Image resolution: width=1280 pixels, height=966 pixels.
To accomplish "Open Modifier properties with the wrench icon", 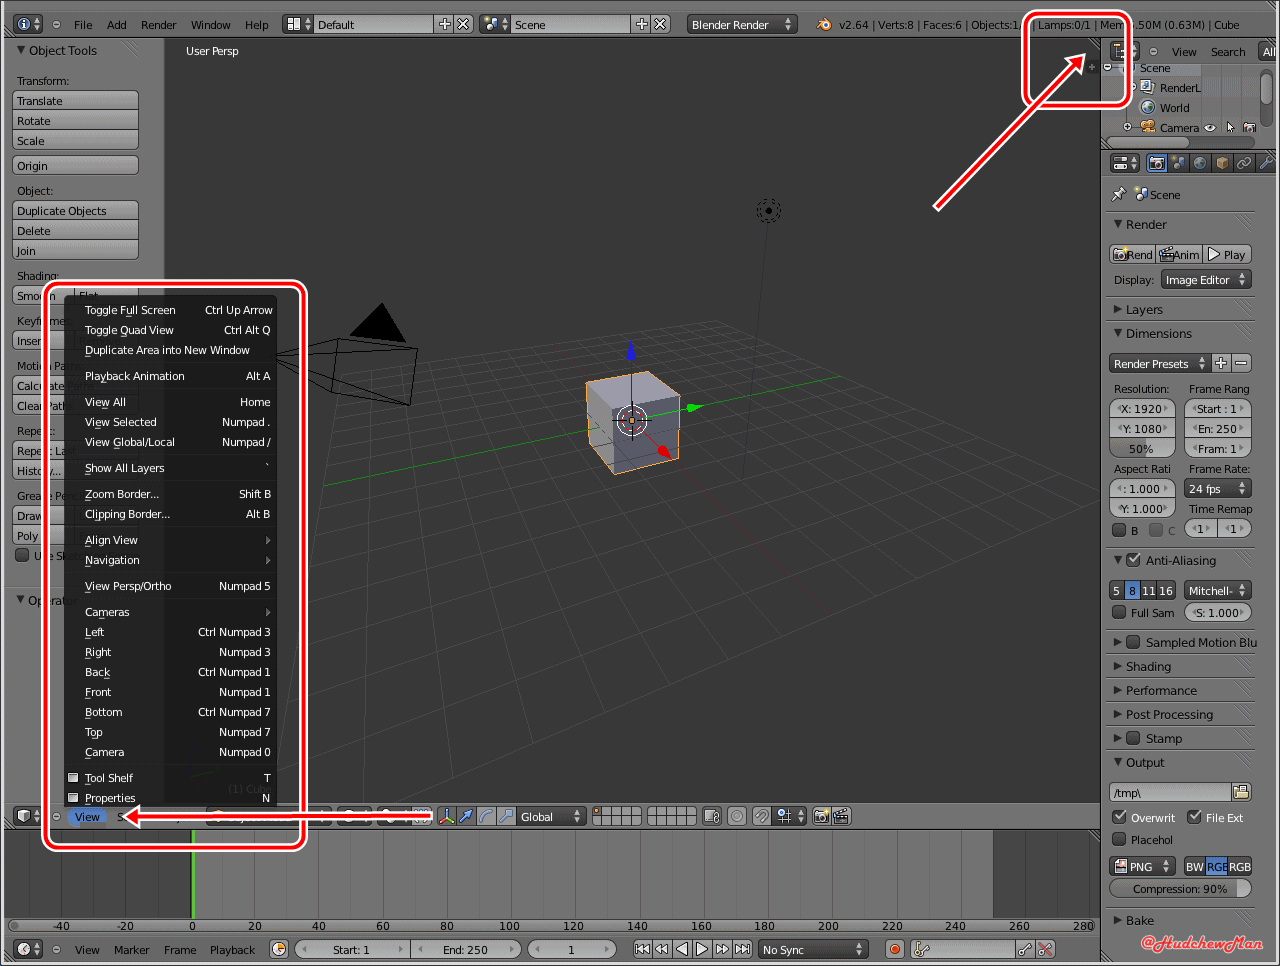I will tap(1264, 162).
